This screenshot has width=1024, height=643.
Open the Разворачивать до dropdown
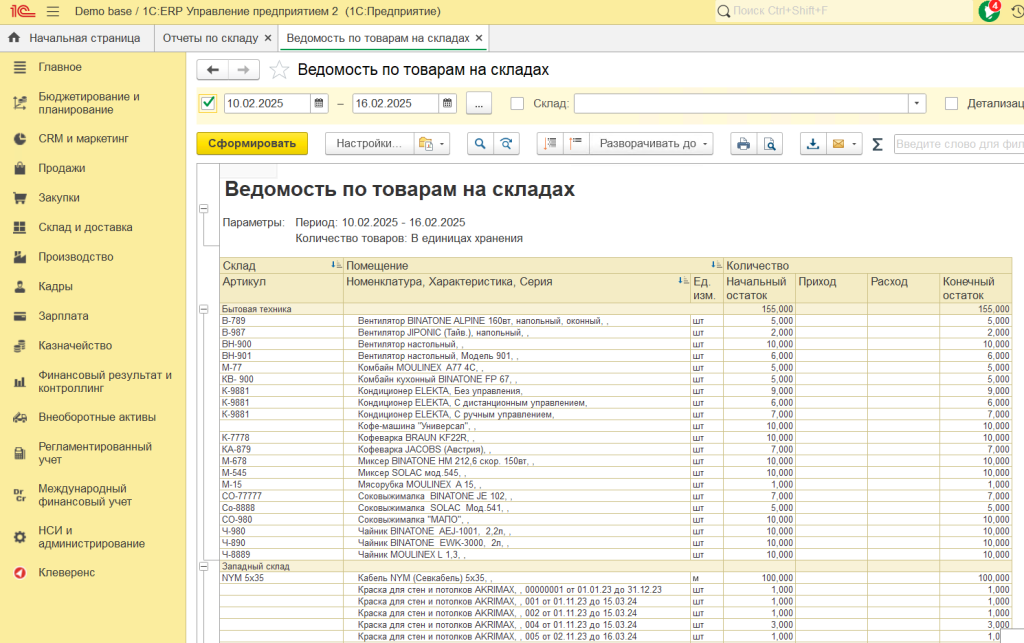tap(652, 144)
